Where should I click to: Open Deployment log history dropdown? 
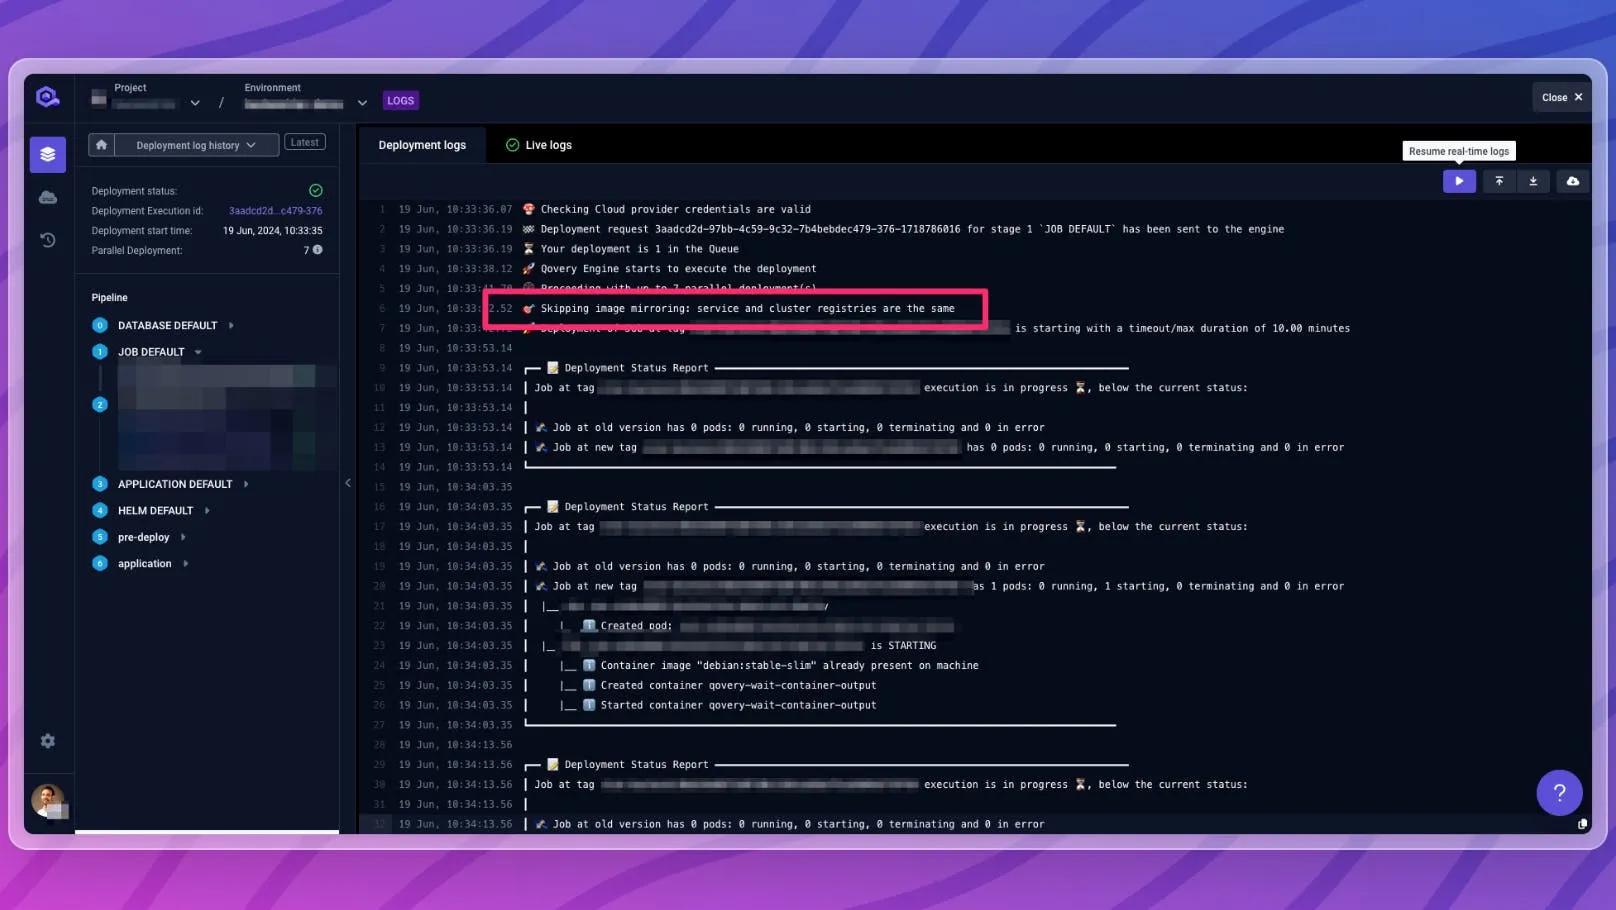196,145
